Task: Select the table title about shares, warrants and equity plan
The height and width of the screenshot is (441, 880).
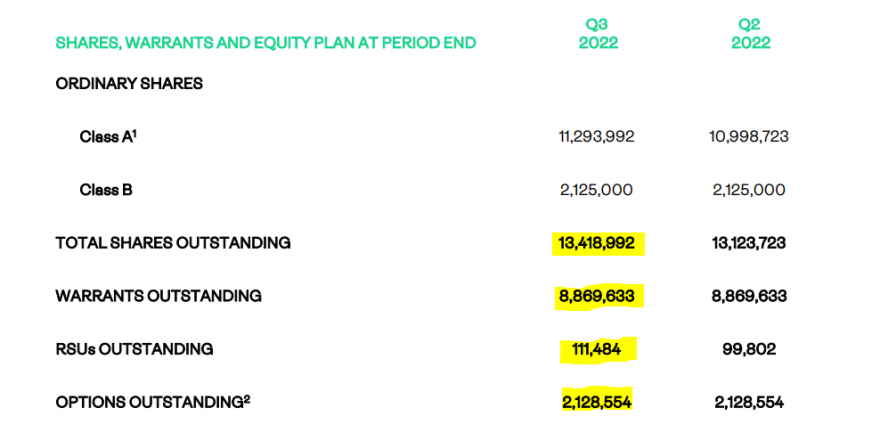Action: click(x=266, y=43)
